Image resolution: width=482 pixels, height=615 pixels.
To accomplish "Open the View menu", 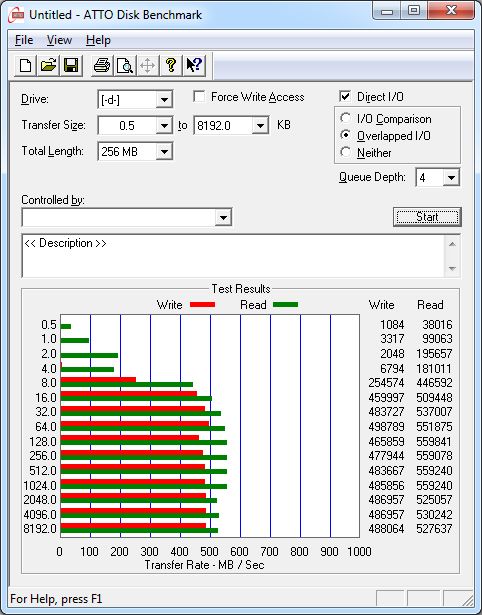I will pos(59,40).
